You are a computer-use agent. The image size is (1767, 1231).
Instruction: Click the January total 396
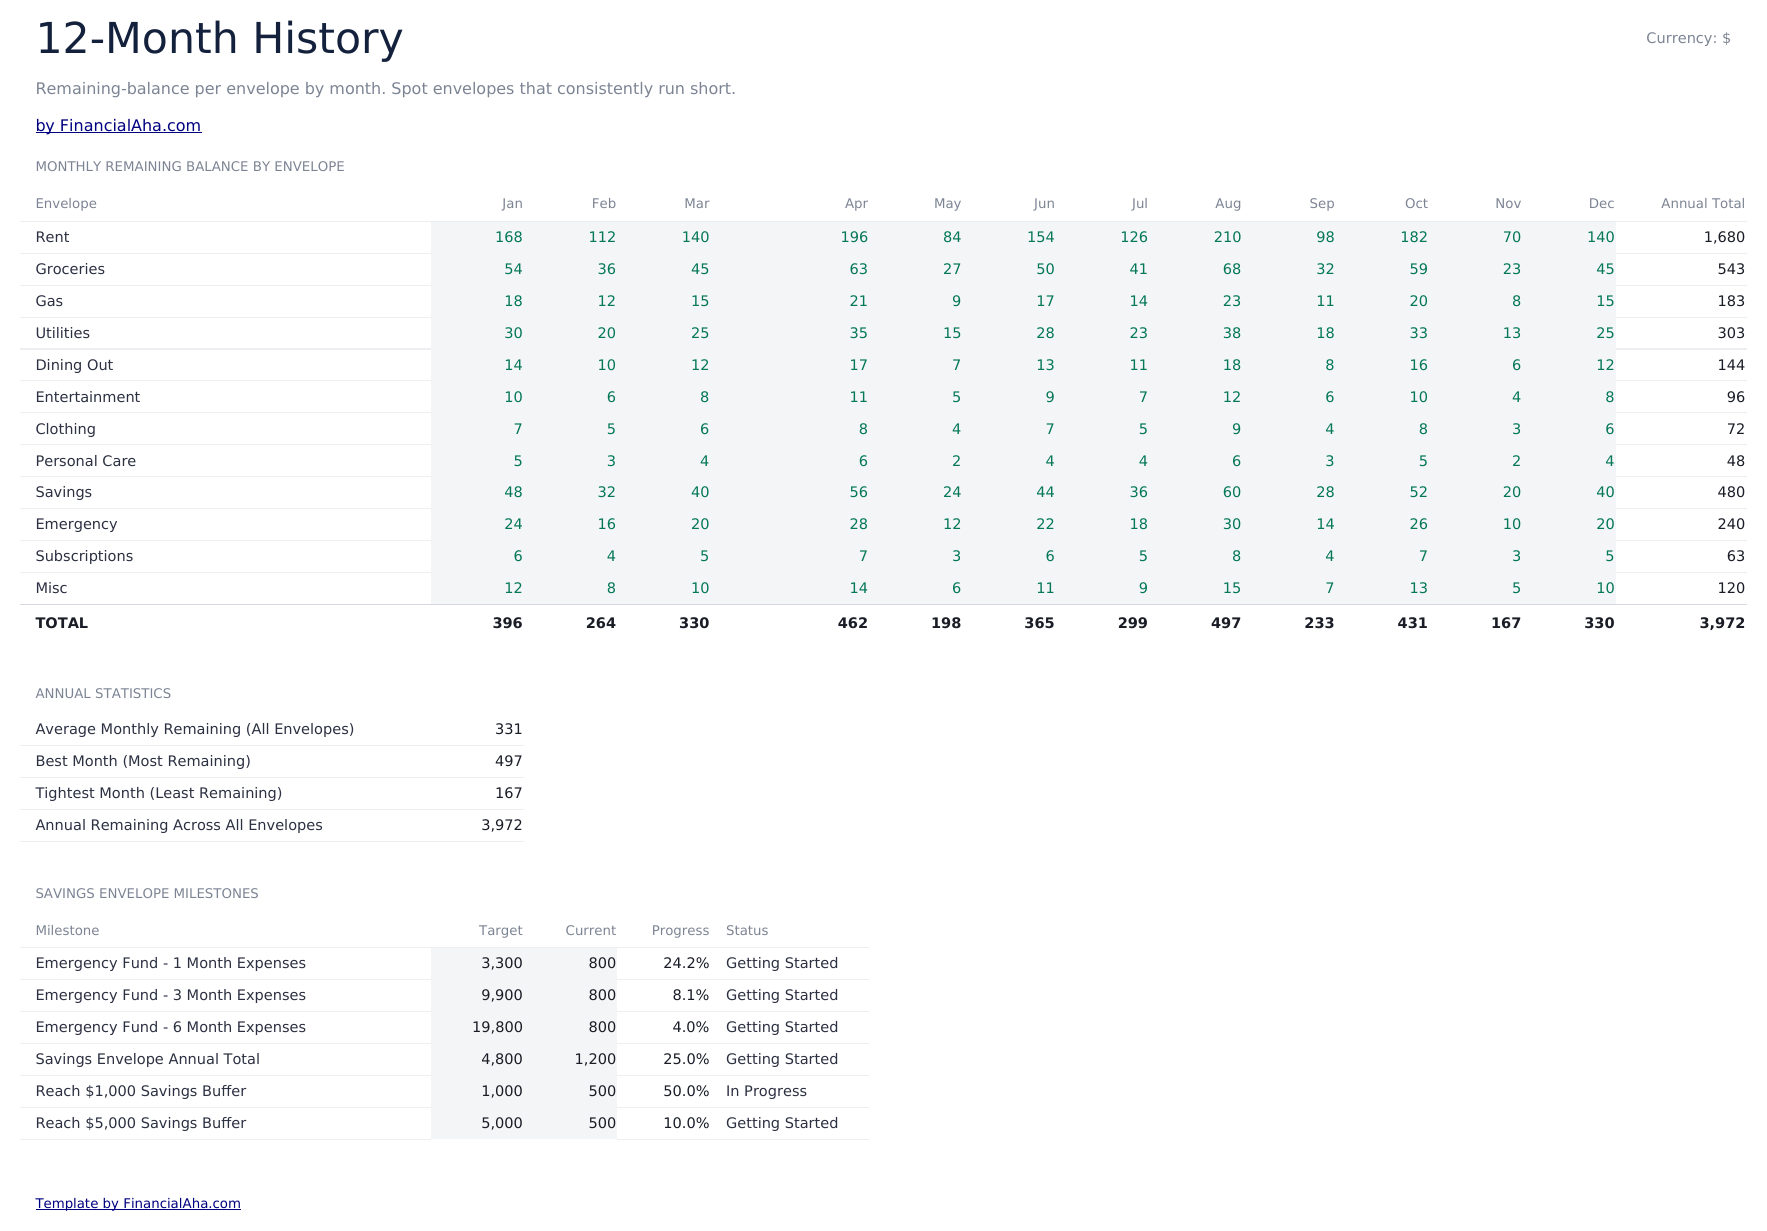(x=508, y=623)
